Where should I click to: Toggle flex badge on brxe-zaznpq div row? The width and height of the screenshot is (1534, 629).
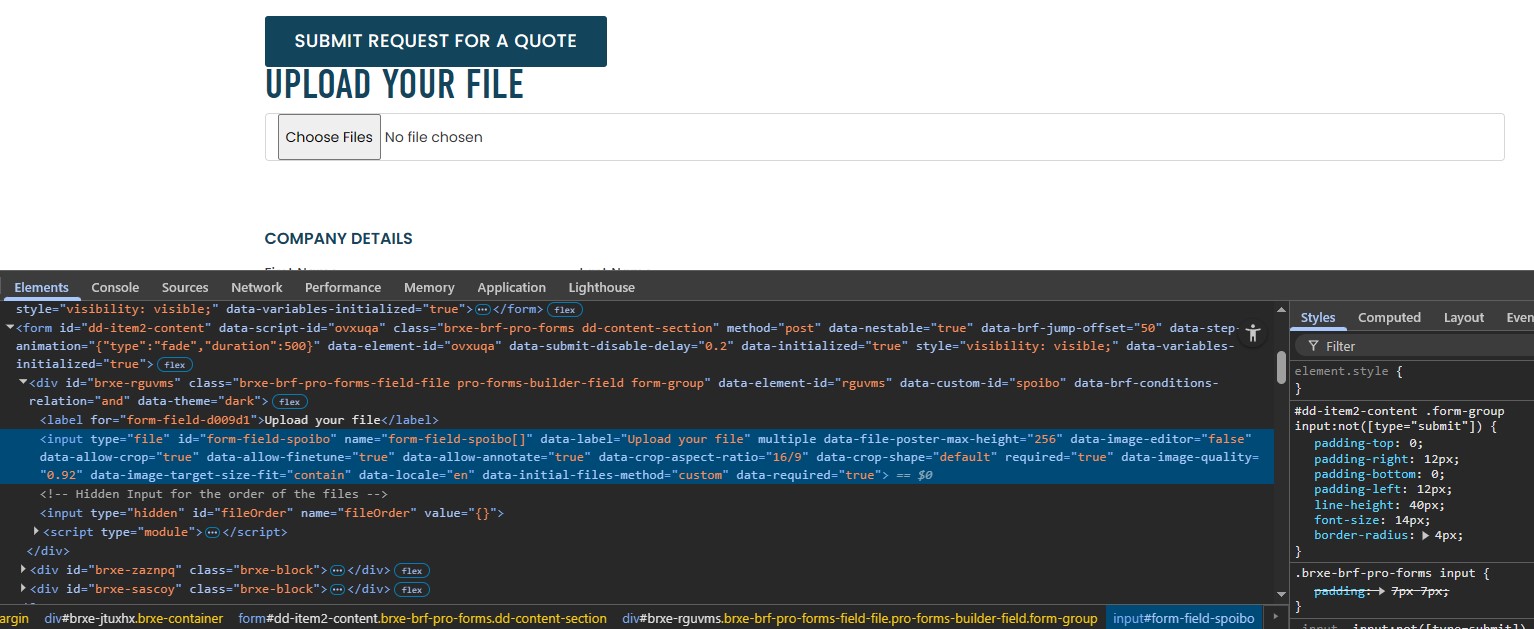[x=411, y=571]
